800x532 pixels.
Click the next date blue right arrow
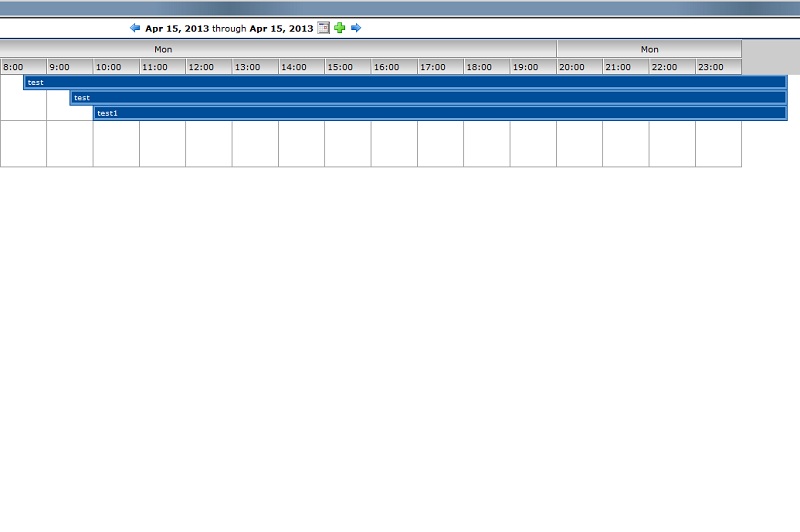(x=356, y=28)
